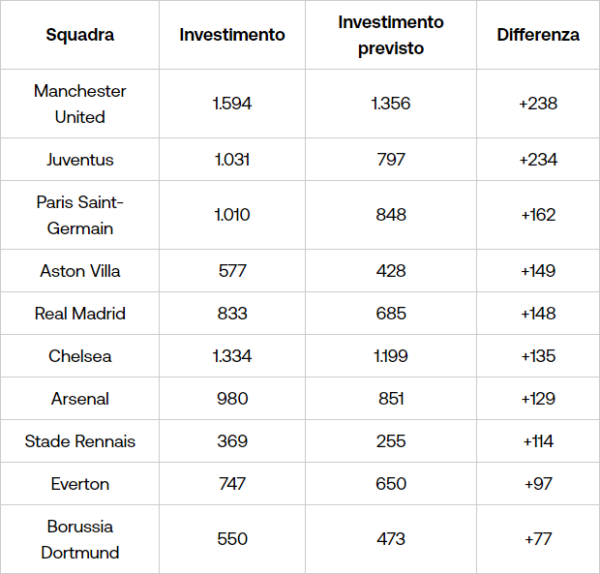The image size is (600, 574).
Task: Click the Arsenal team cell
Action: [x=80, y=399]
